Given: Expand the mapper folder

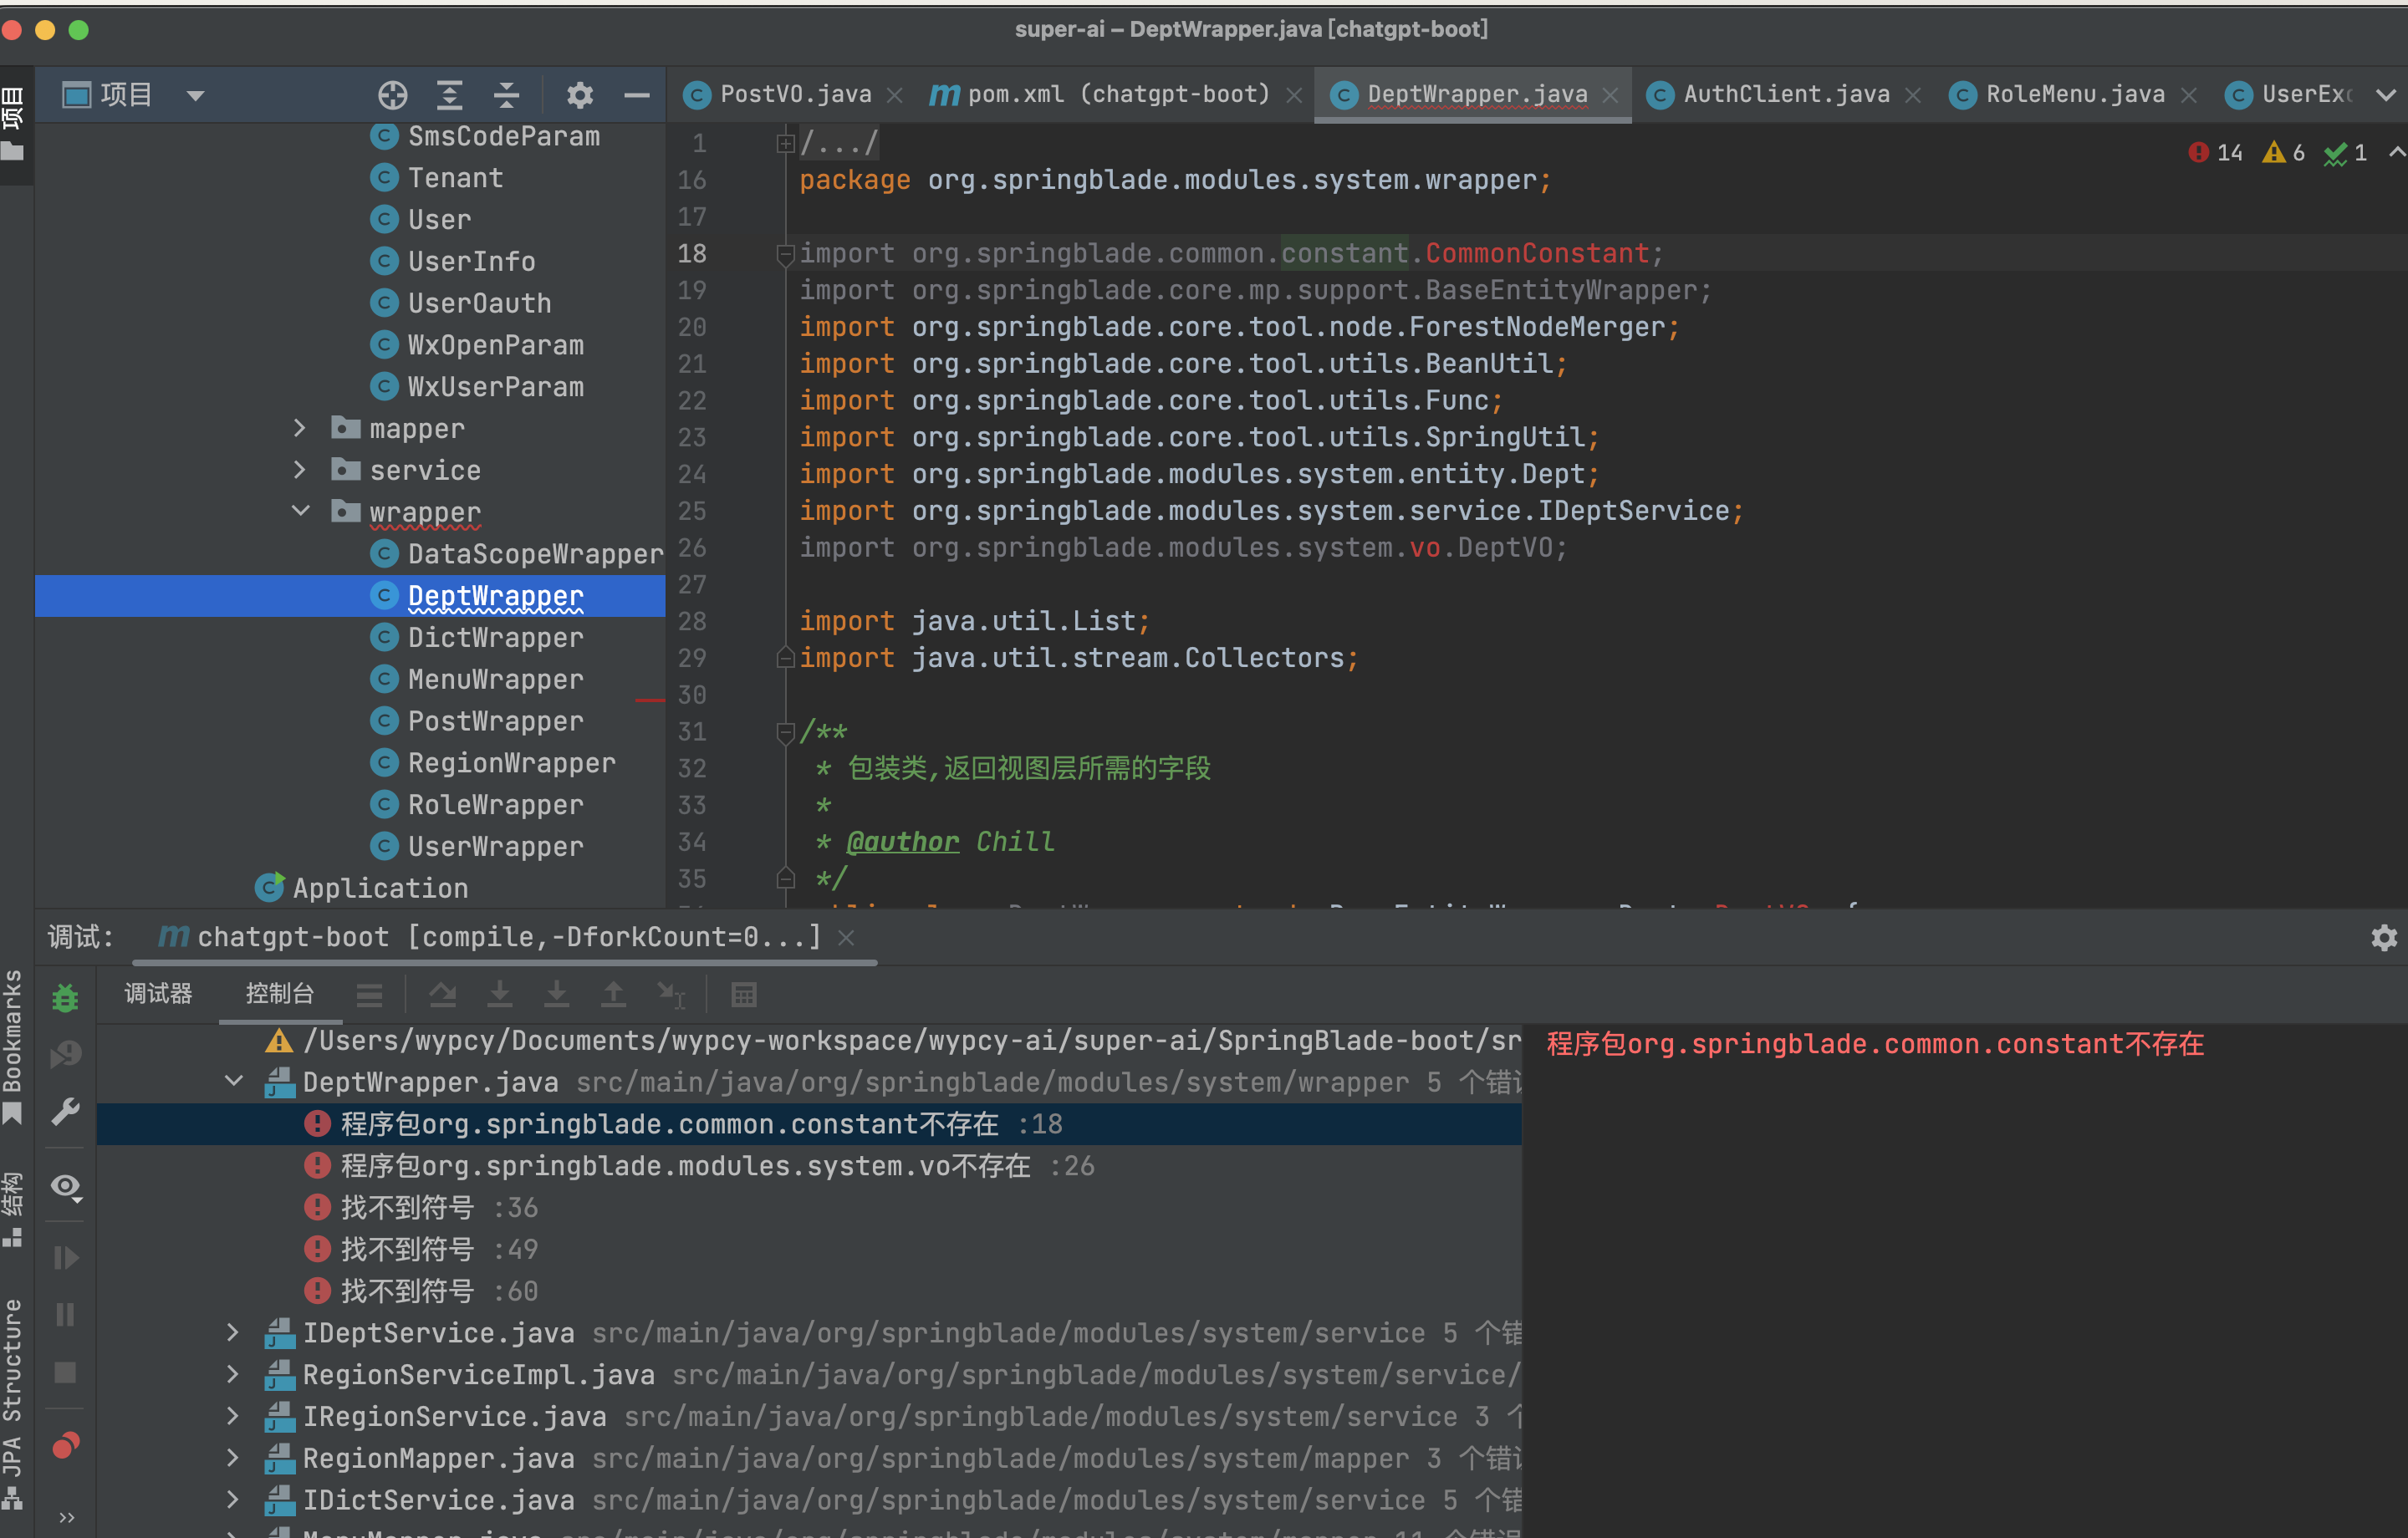Looking at the screenshot, I should [x=299, y=428].
